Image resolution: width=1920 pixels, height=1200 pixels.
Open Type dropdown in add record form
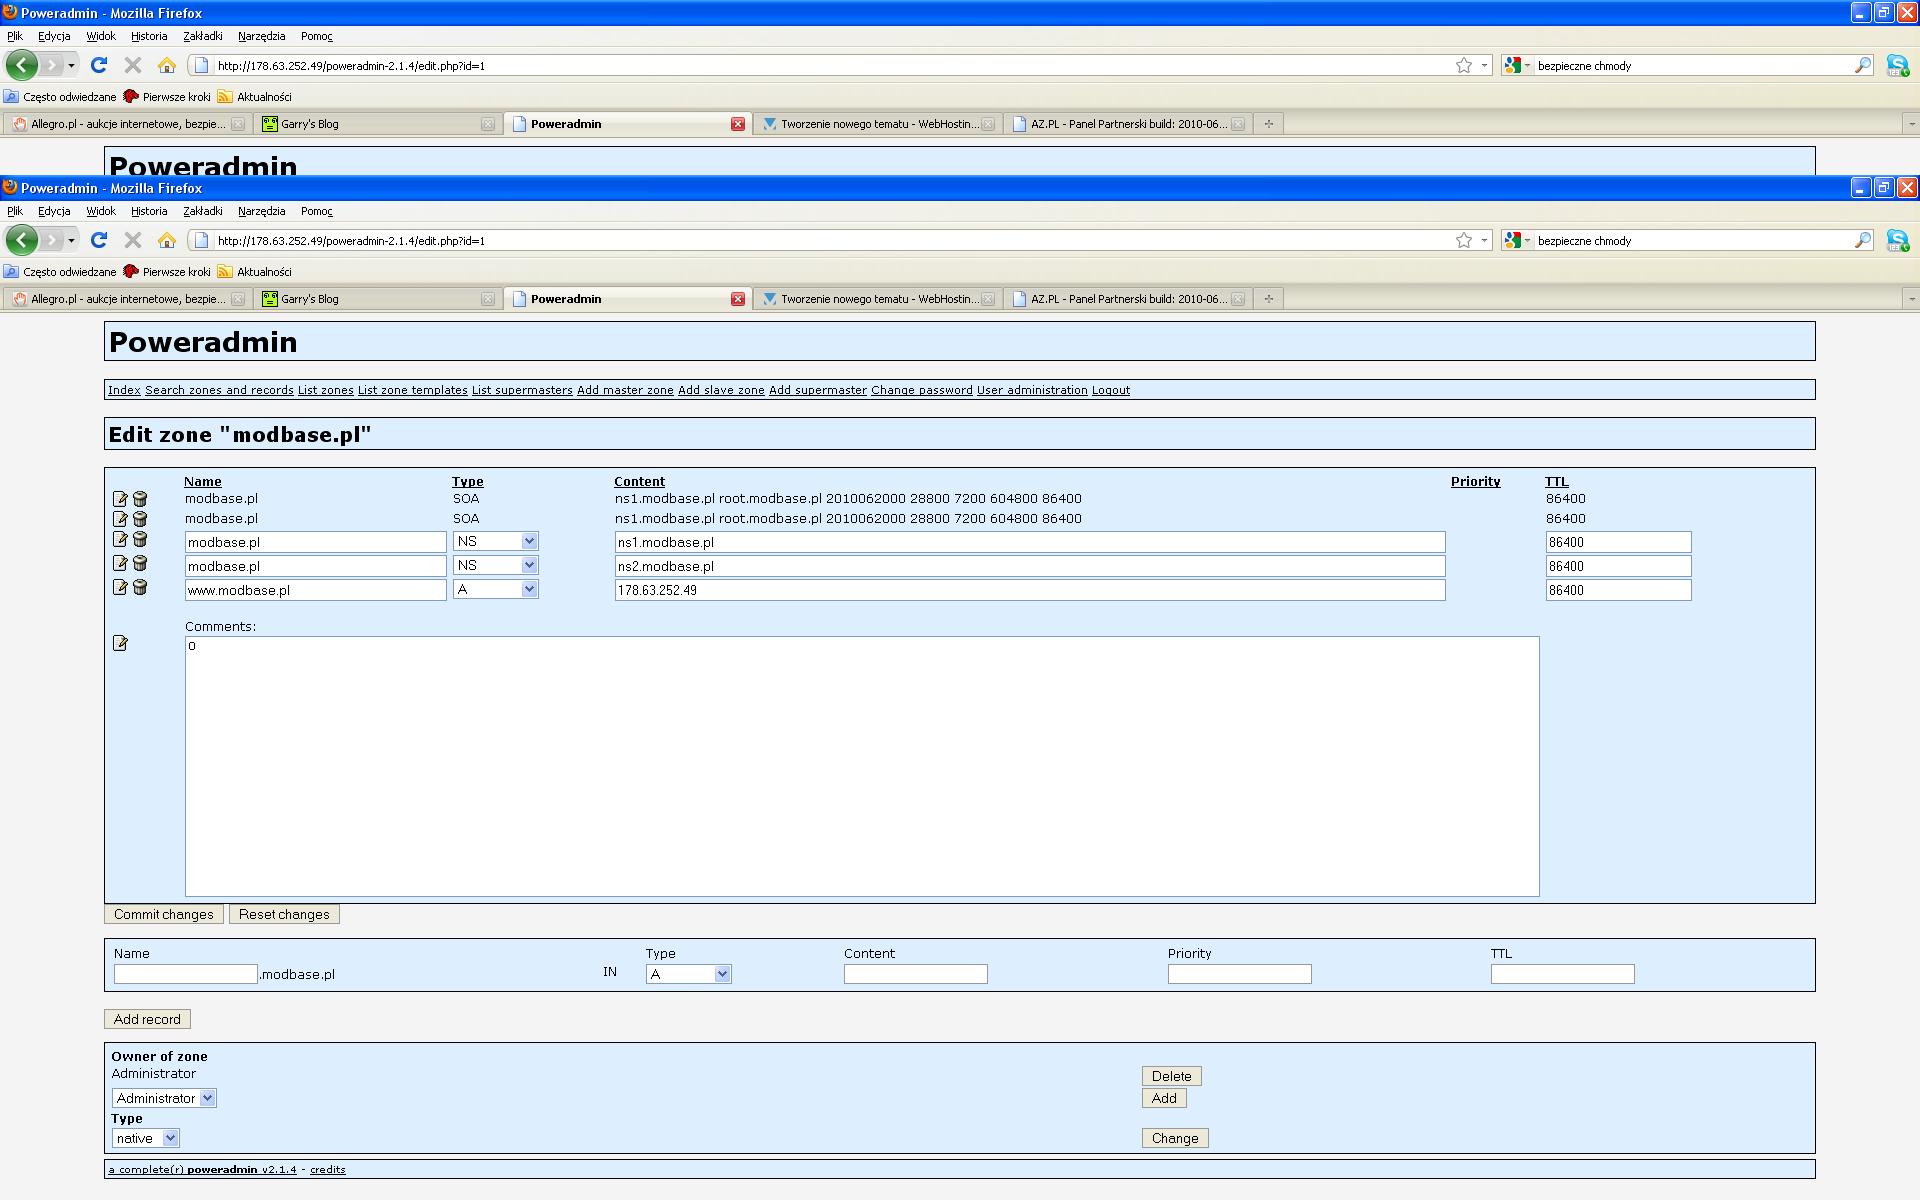point(722,974)
